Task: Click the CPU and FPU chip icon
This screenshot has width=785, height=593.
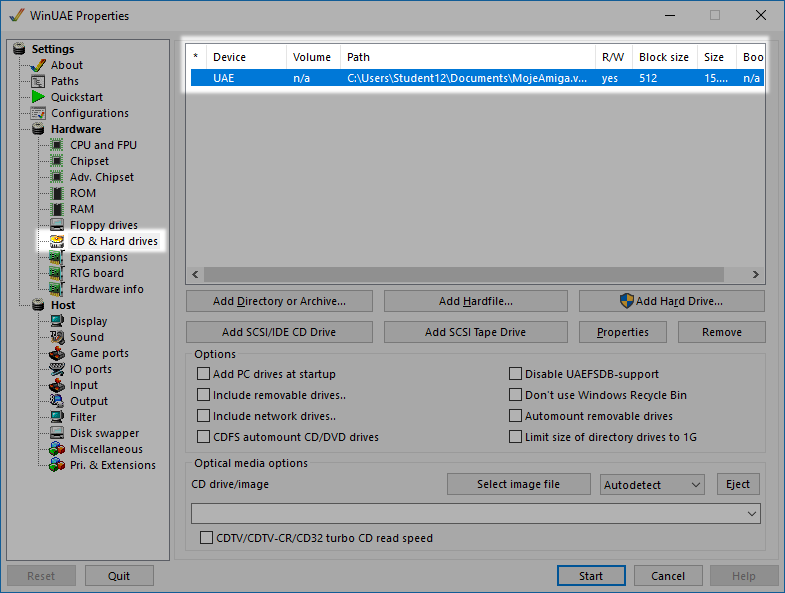Action: 57,145
